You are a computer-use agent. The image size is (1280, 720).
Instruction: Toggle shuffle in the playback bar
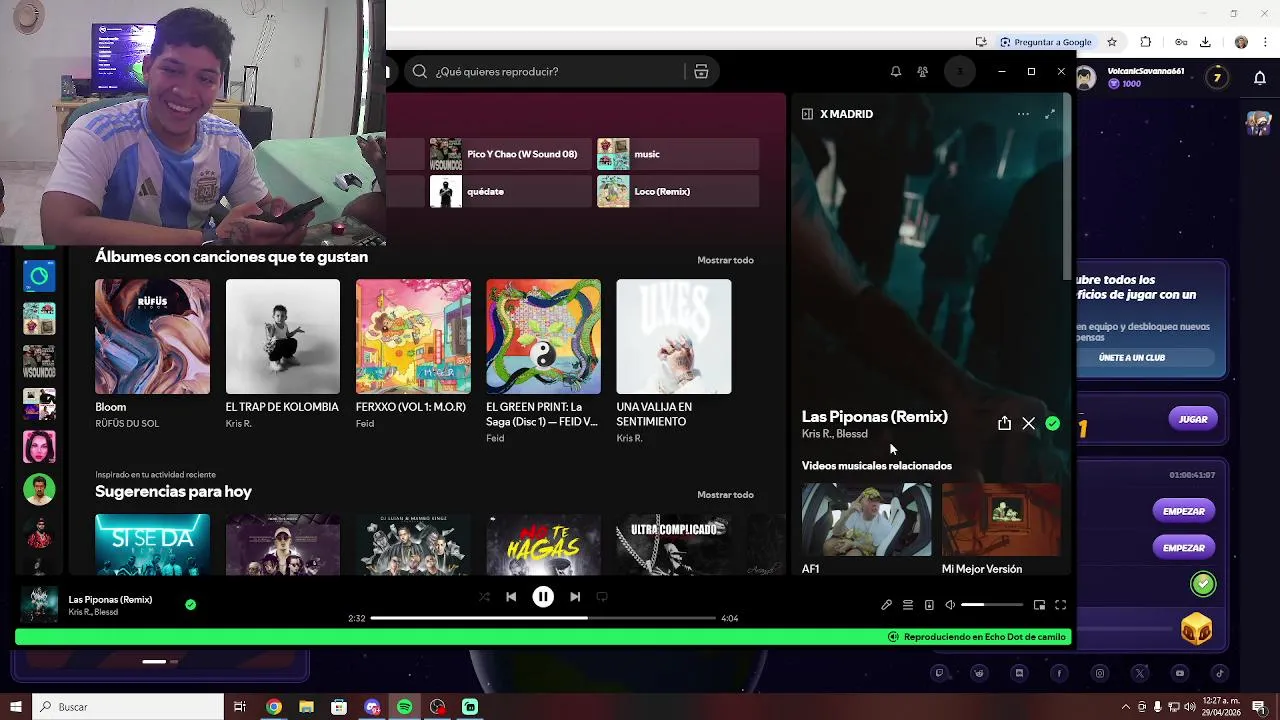click(x=484, y=596)
